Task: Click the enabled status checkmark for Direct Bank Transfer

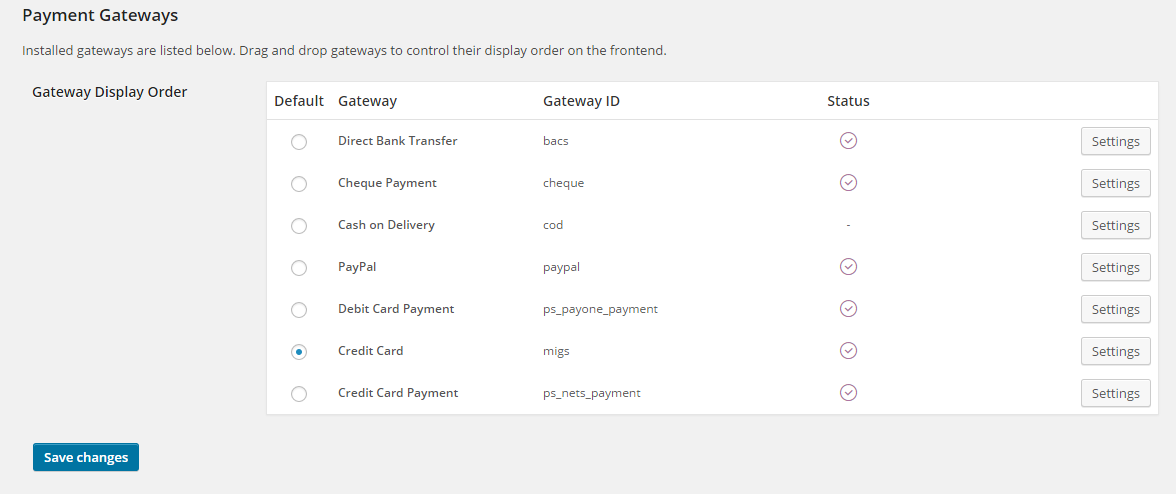Action: [849, 141]
